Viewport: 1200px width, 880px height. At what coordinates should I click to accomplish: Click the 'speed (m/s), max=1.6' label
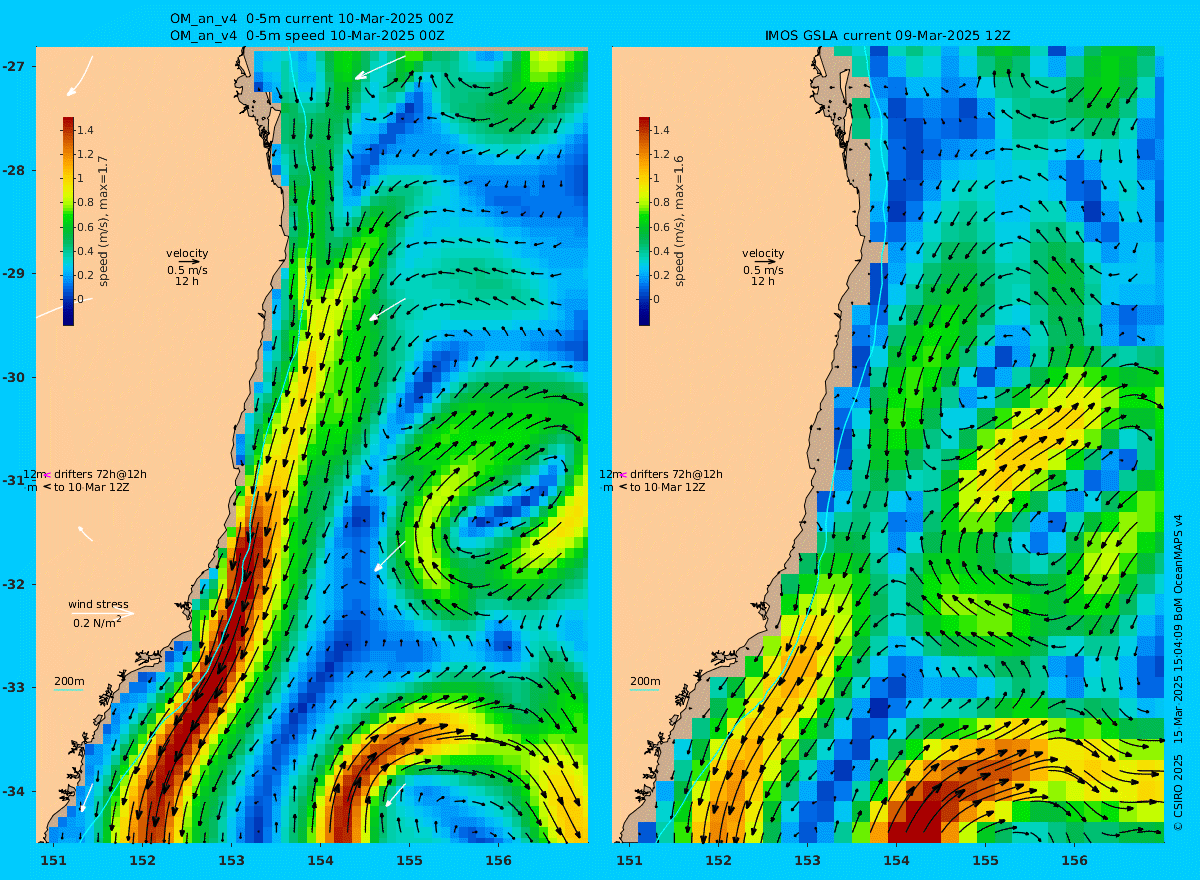click(680, 221)
